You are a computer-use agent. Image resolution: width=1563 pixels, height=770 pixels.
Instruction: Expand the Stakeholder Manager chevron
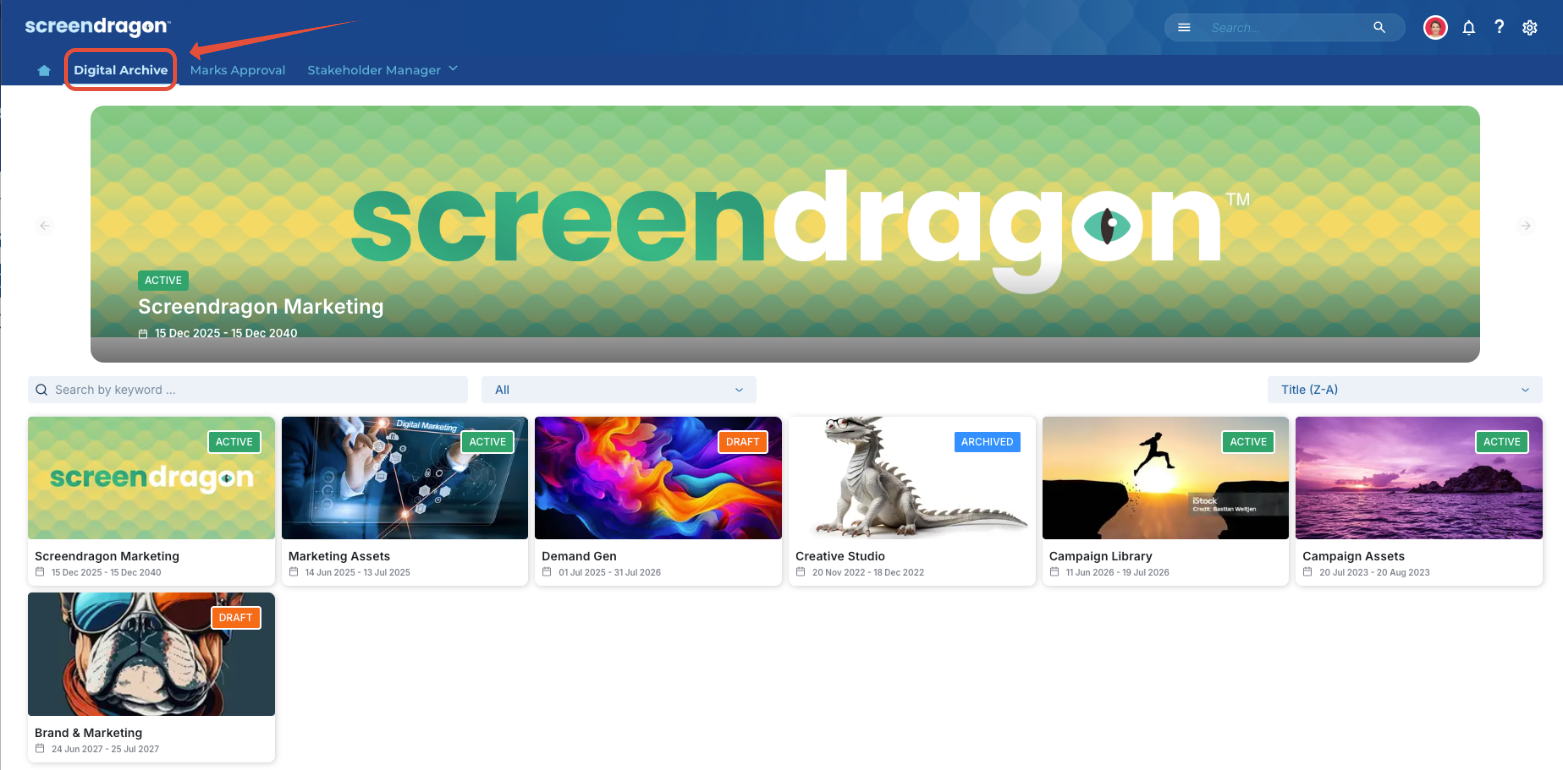pos(453,68)
